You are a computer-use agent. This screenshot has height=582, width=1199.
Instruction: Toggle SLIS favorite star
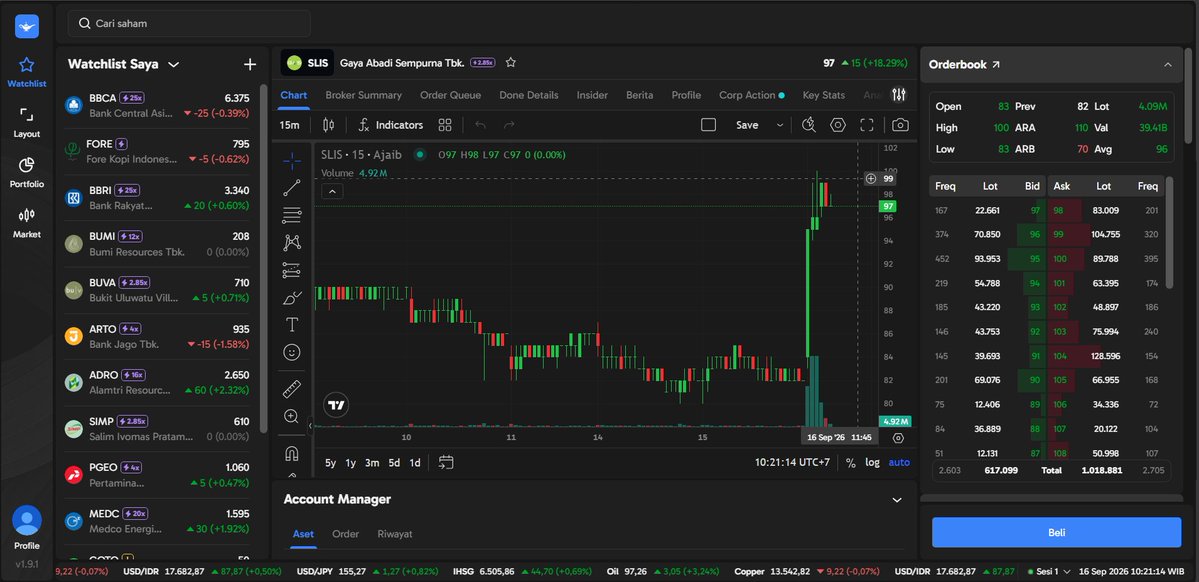(511, 63)
